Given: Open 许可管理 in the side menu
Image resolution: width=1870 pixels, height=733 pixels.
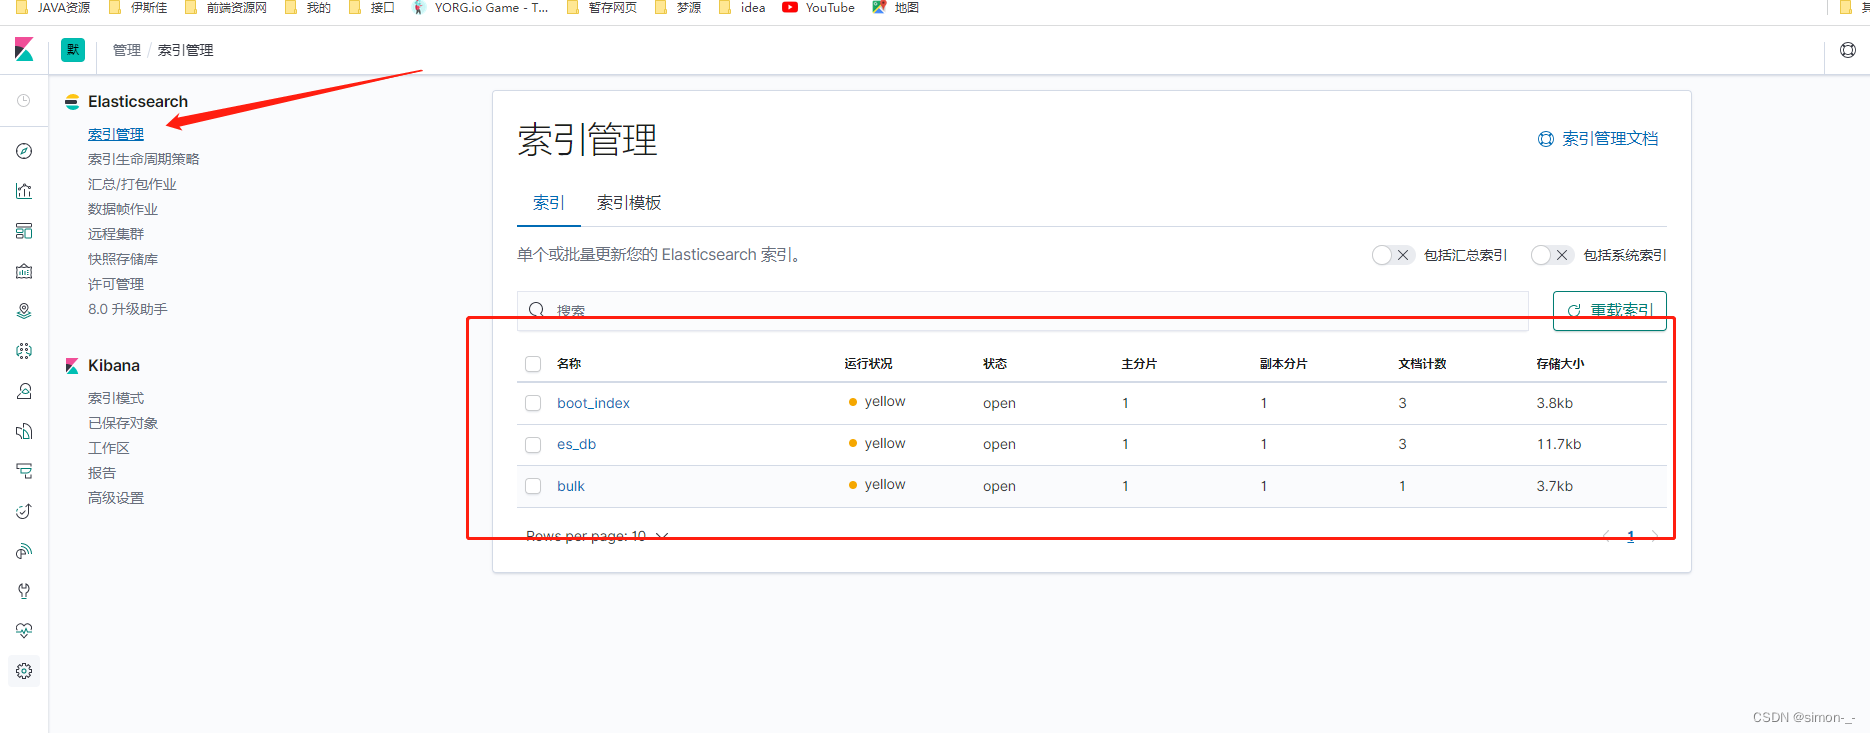Looking at the screenshot, I should [116, 284].
